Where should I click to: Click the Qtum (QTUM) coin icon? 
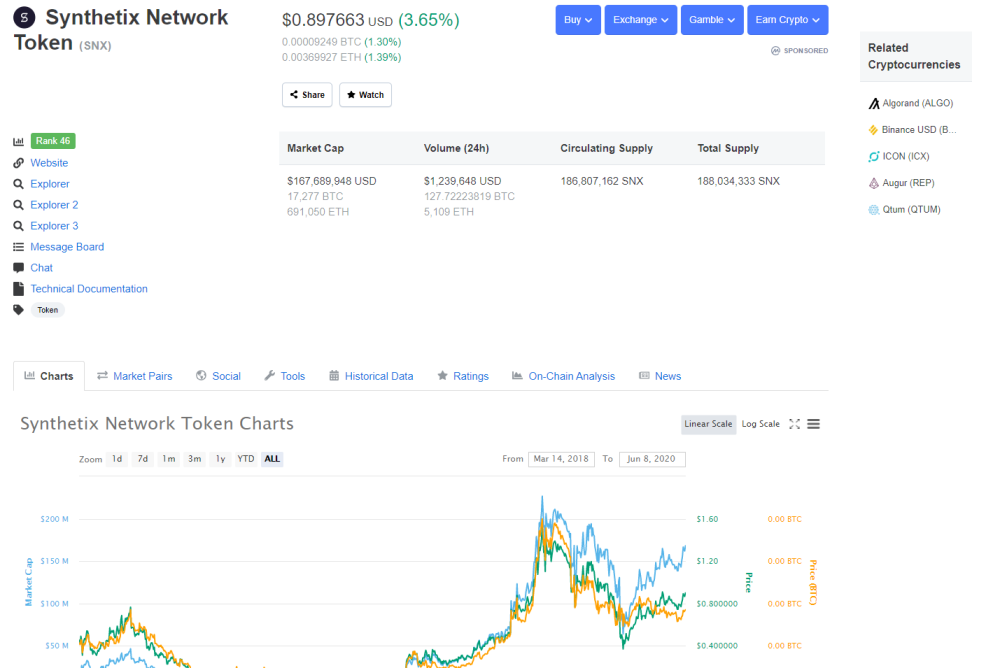pos(874,210)
